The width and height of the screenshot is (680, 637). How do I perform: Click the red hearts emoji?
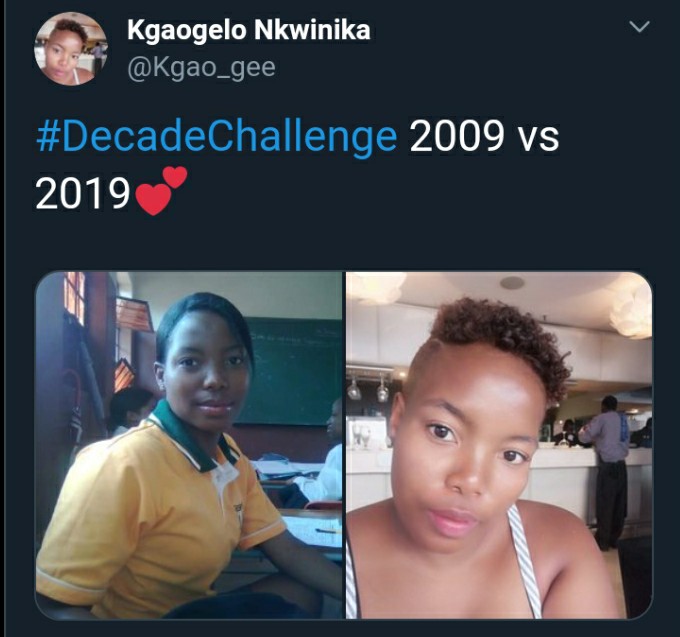(161, 191)
